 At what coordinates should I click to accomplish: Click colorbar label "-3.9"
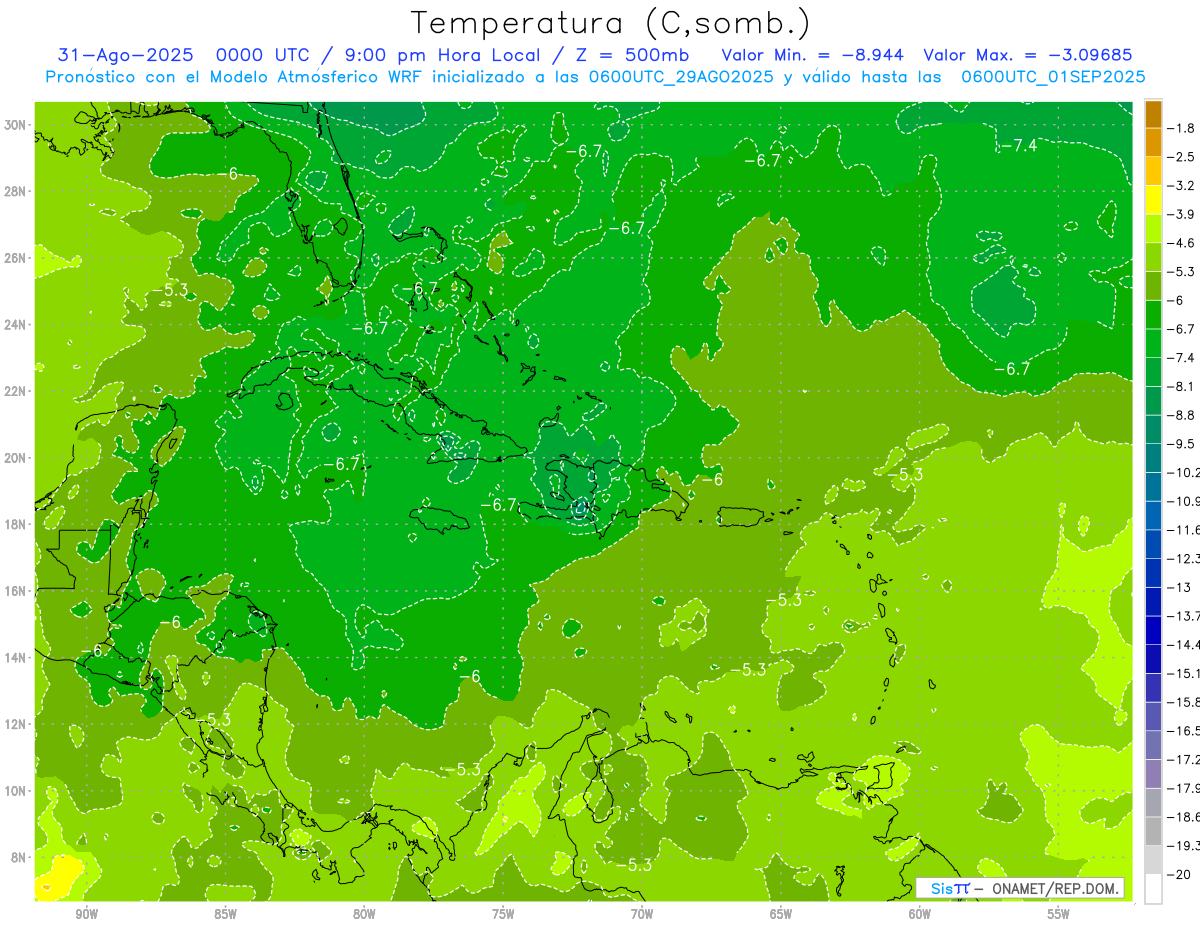(1183, 214)
